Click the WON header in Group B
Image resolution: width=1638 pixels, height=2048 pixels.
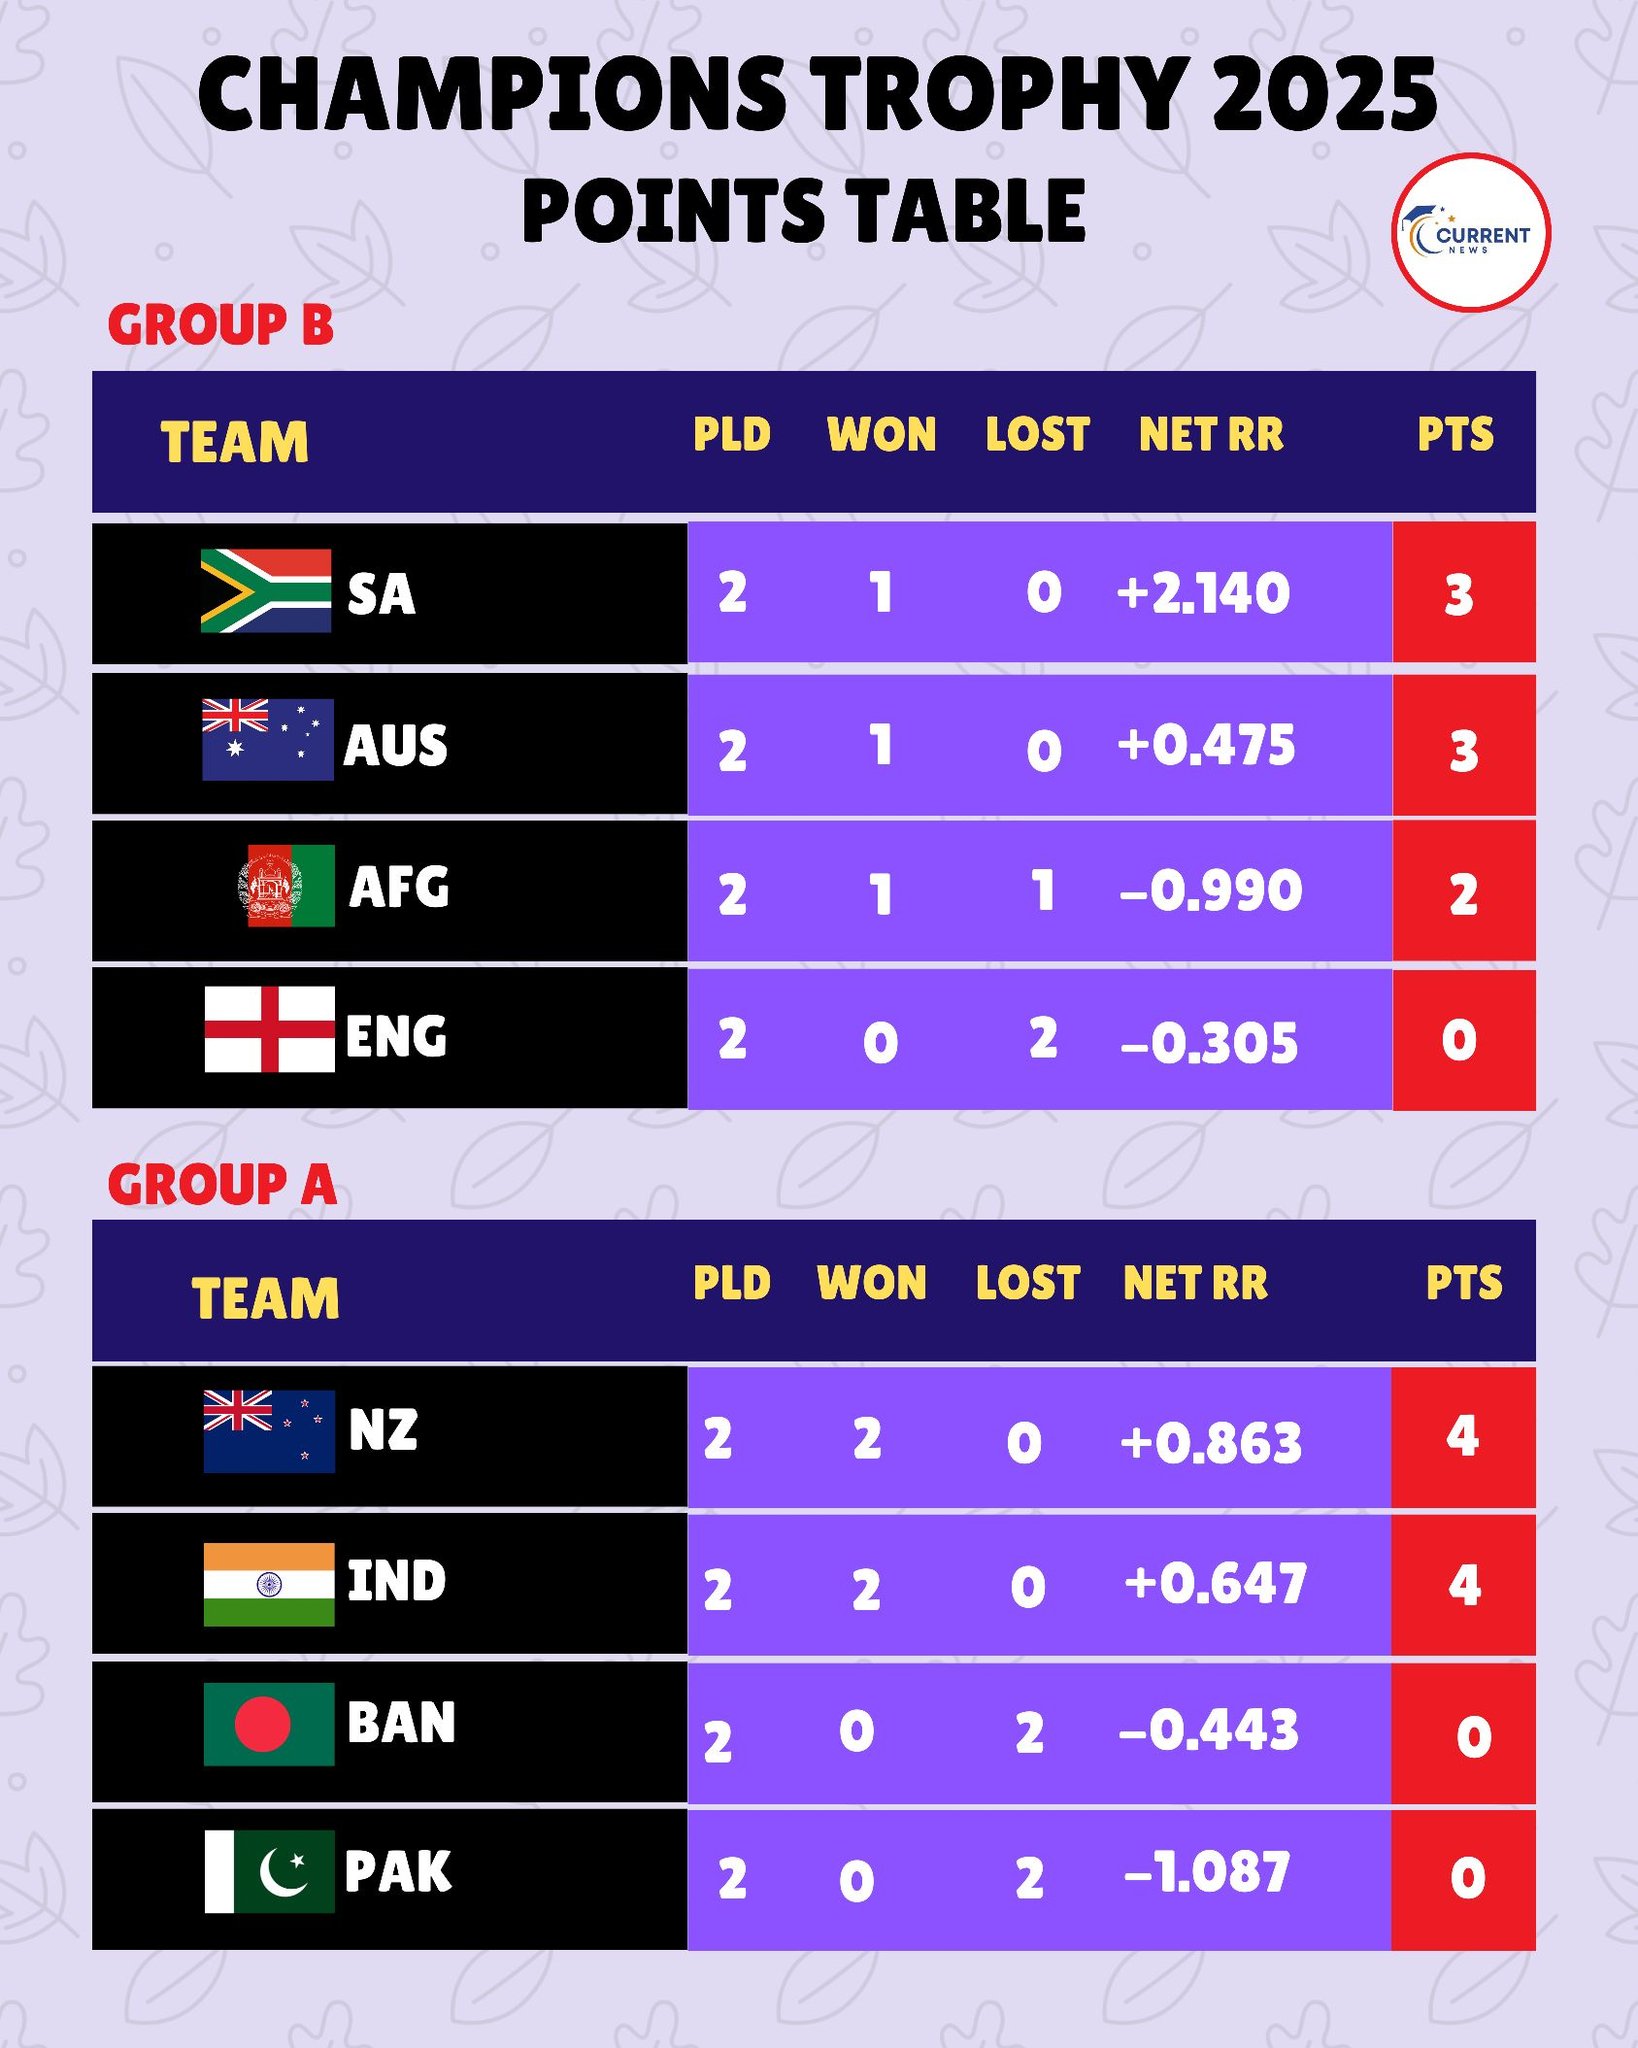881,434
